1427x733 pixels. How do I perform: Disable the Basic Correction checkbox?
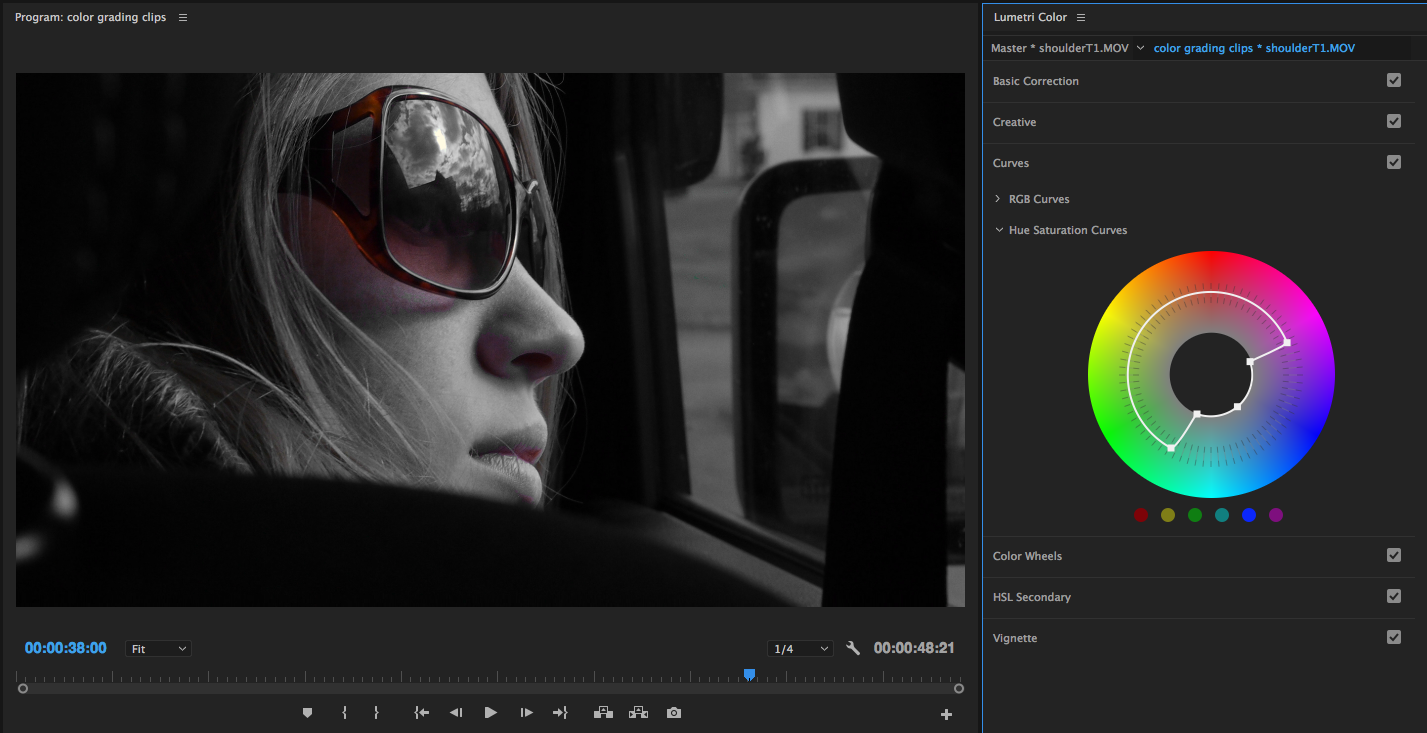[x=1394, y=80]
